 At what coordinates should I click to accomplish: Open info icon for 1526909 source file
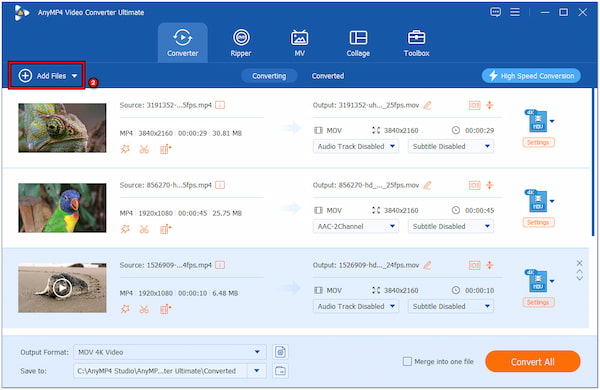[x=220, y=265]
